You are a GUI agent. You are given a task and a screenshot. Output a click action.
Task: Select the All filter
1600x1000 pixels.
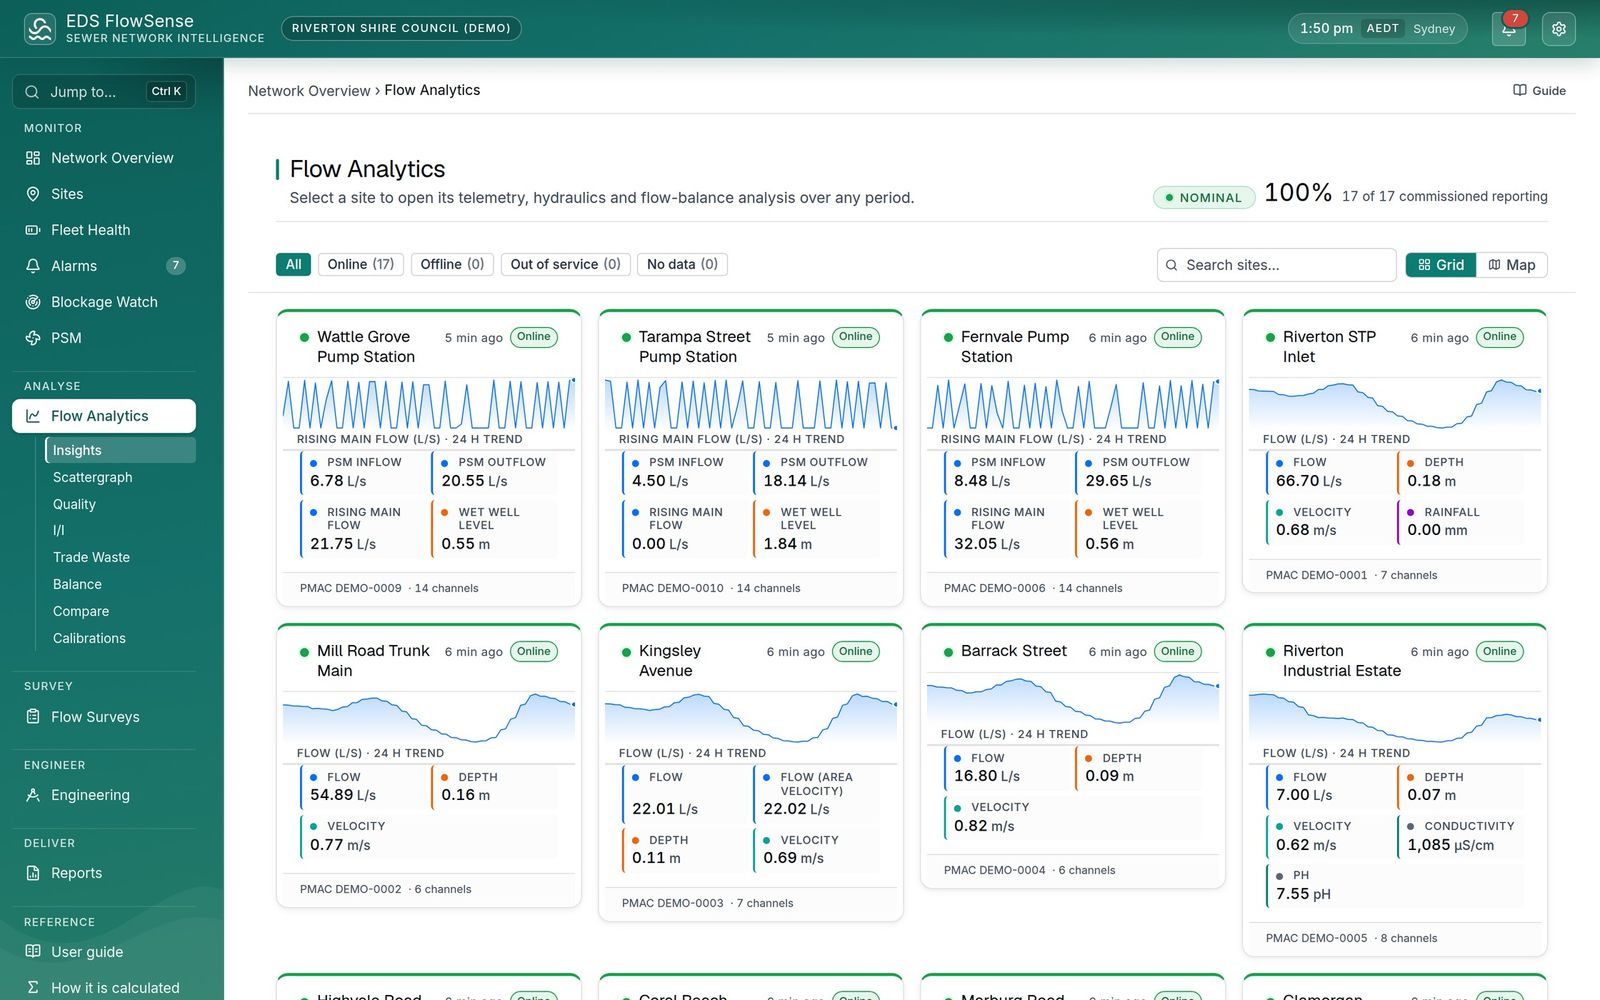click(293, 264)
